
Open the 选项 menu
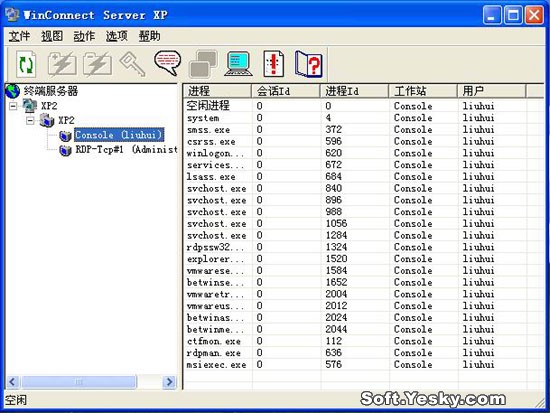point(117,36)
